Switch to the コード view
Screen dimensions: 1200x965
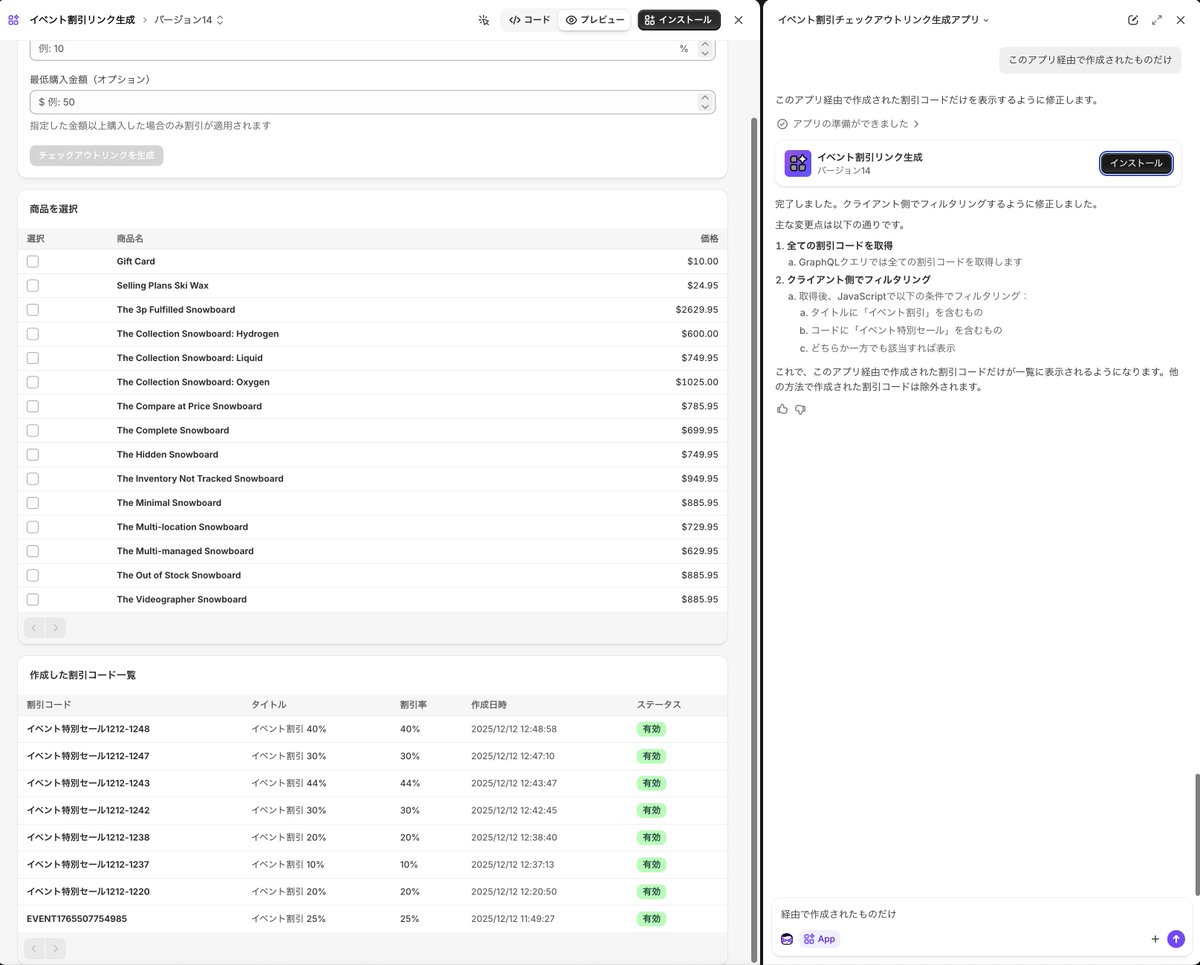(529, 20)
